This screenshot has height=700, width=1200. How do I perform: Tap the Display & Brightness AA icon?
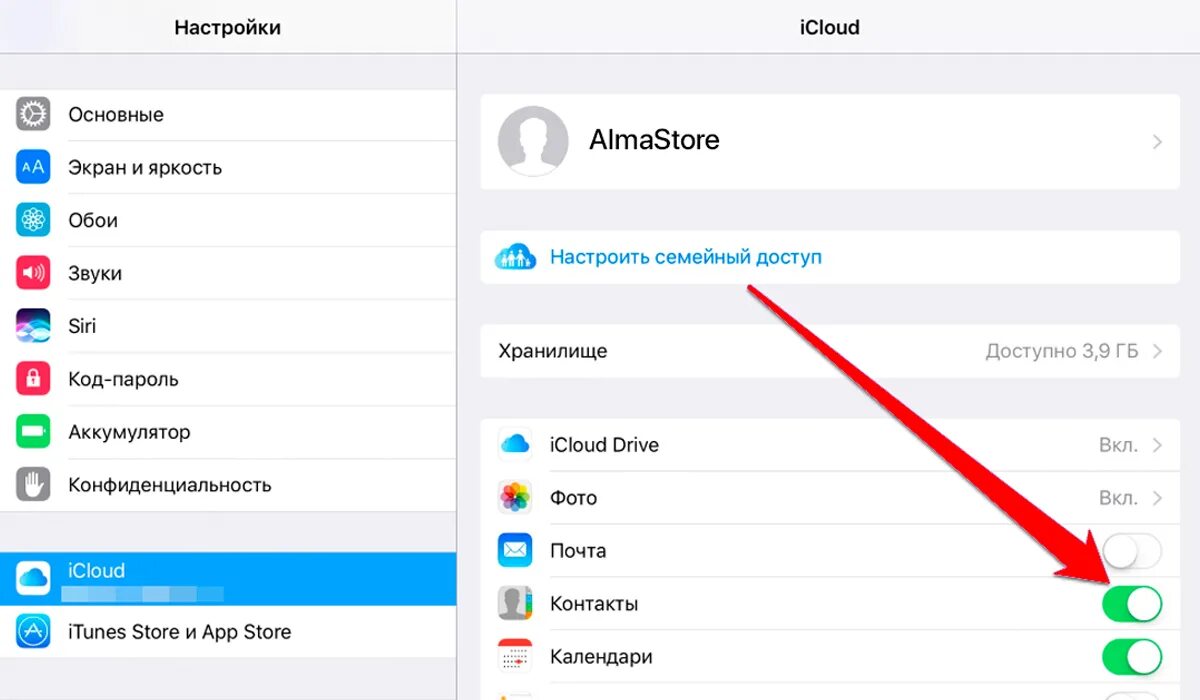(x=33, y=167)
